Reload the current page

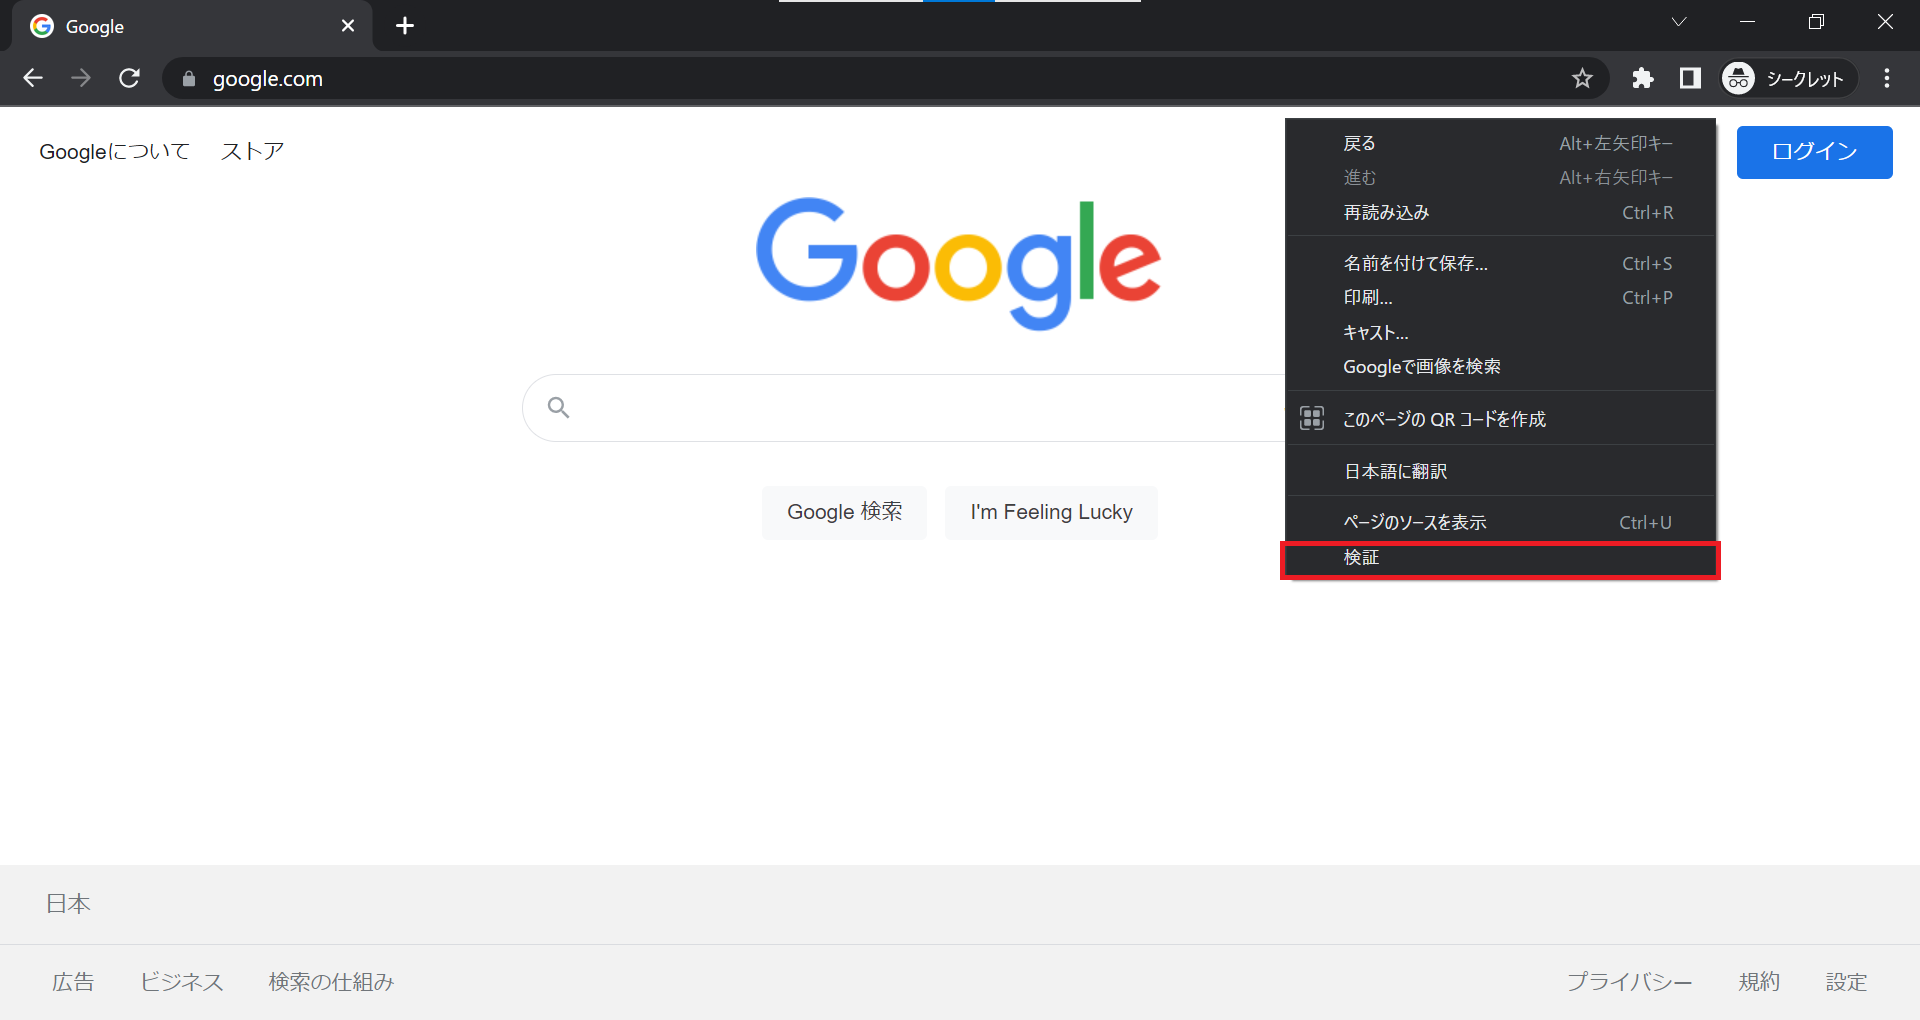point(129,78)
